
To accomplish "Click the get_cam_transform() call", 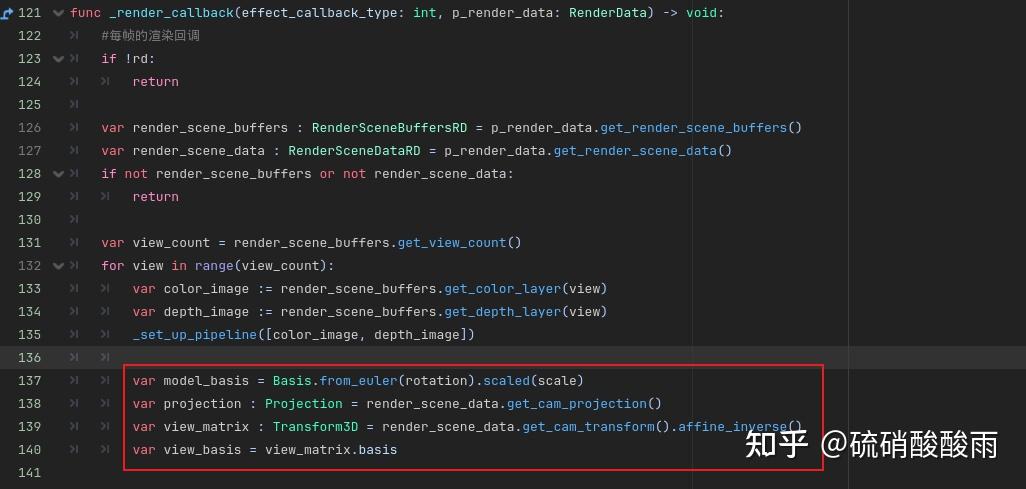I will click(x=595, y=427).
